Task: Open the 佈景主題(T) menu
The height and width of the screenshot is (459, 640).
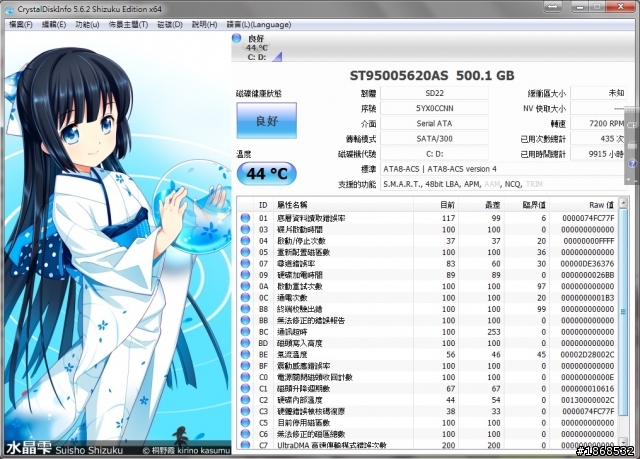Action: click(x=128, y=24)
